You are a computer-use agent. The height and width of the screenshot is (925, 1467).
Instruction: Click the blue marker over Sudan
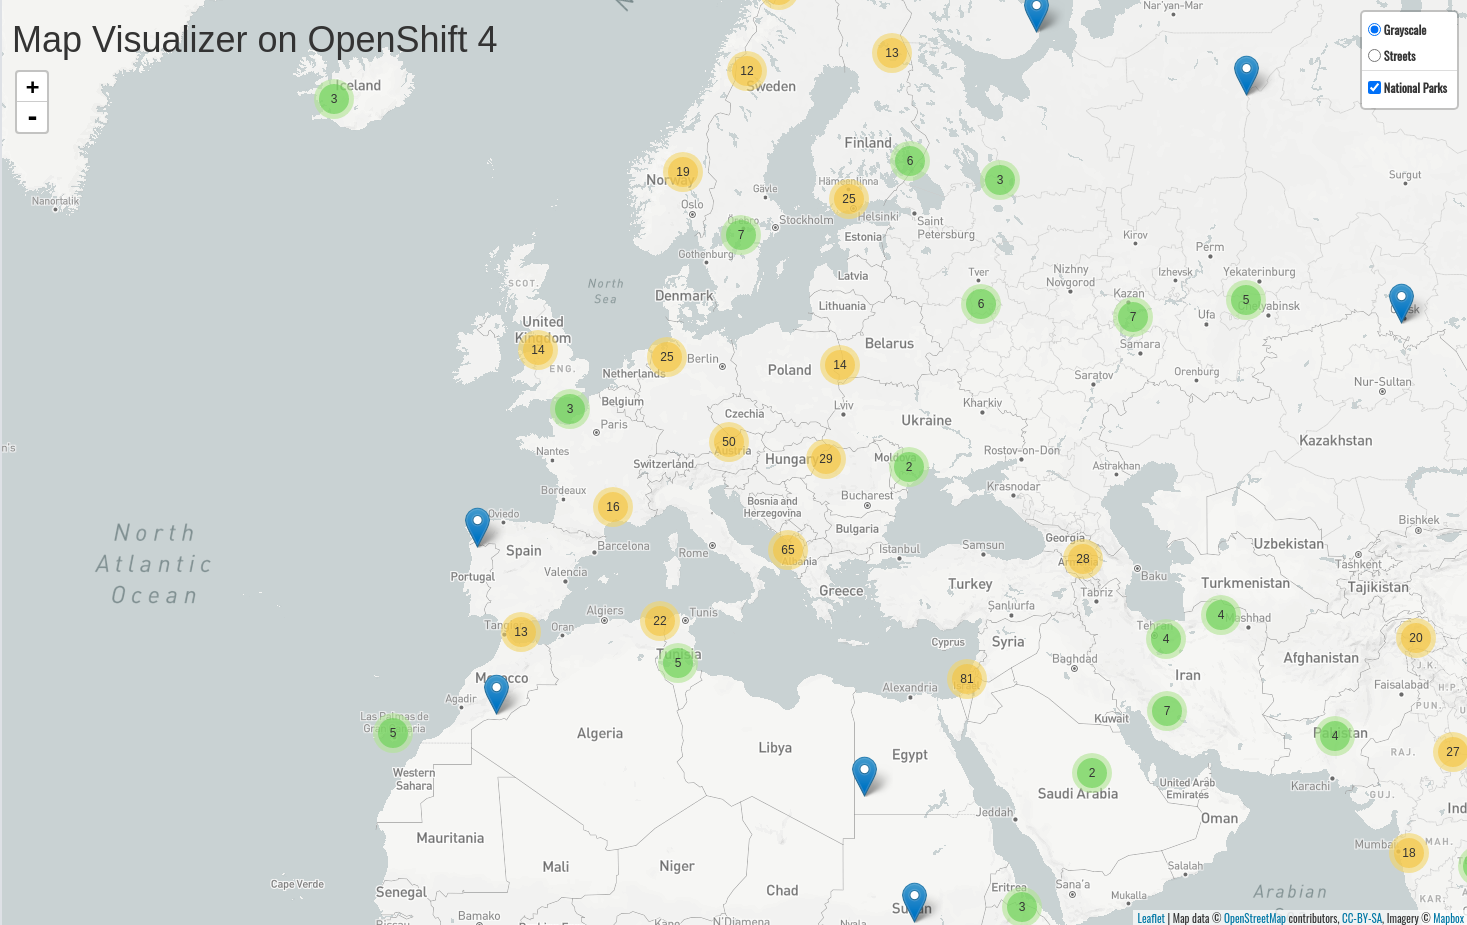click(914, 900)
